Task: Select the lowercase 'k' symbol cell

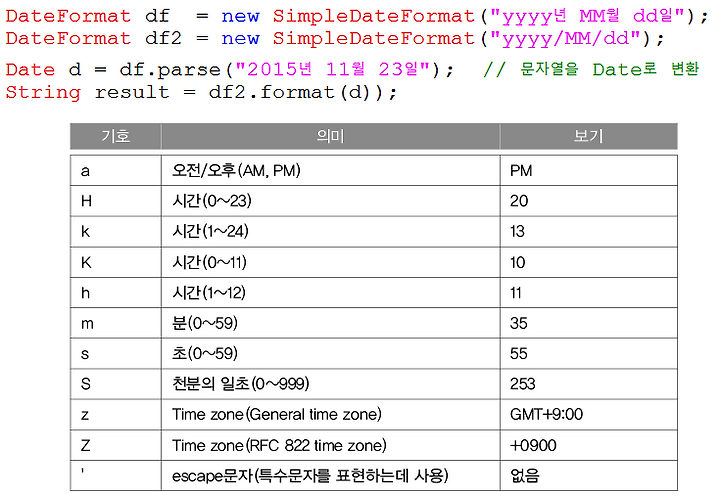Action: coord(116,232)
